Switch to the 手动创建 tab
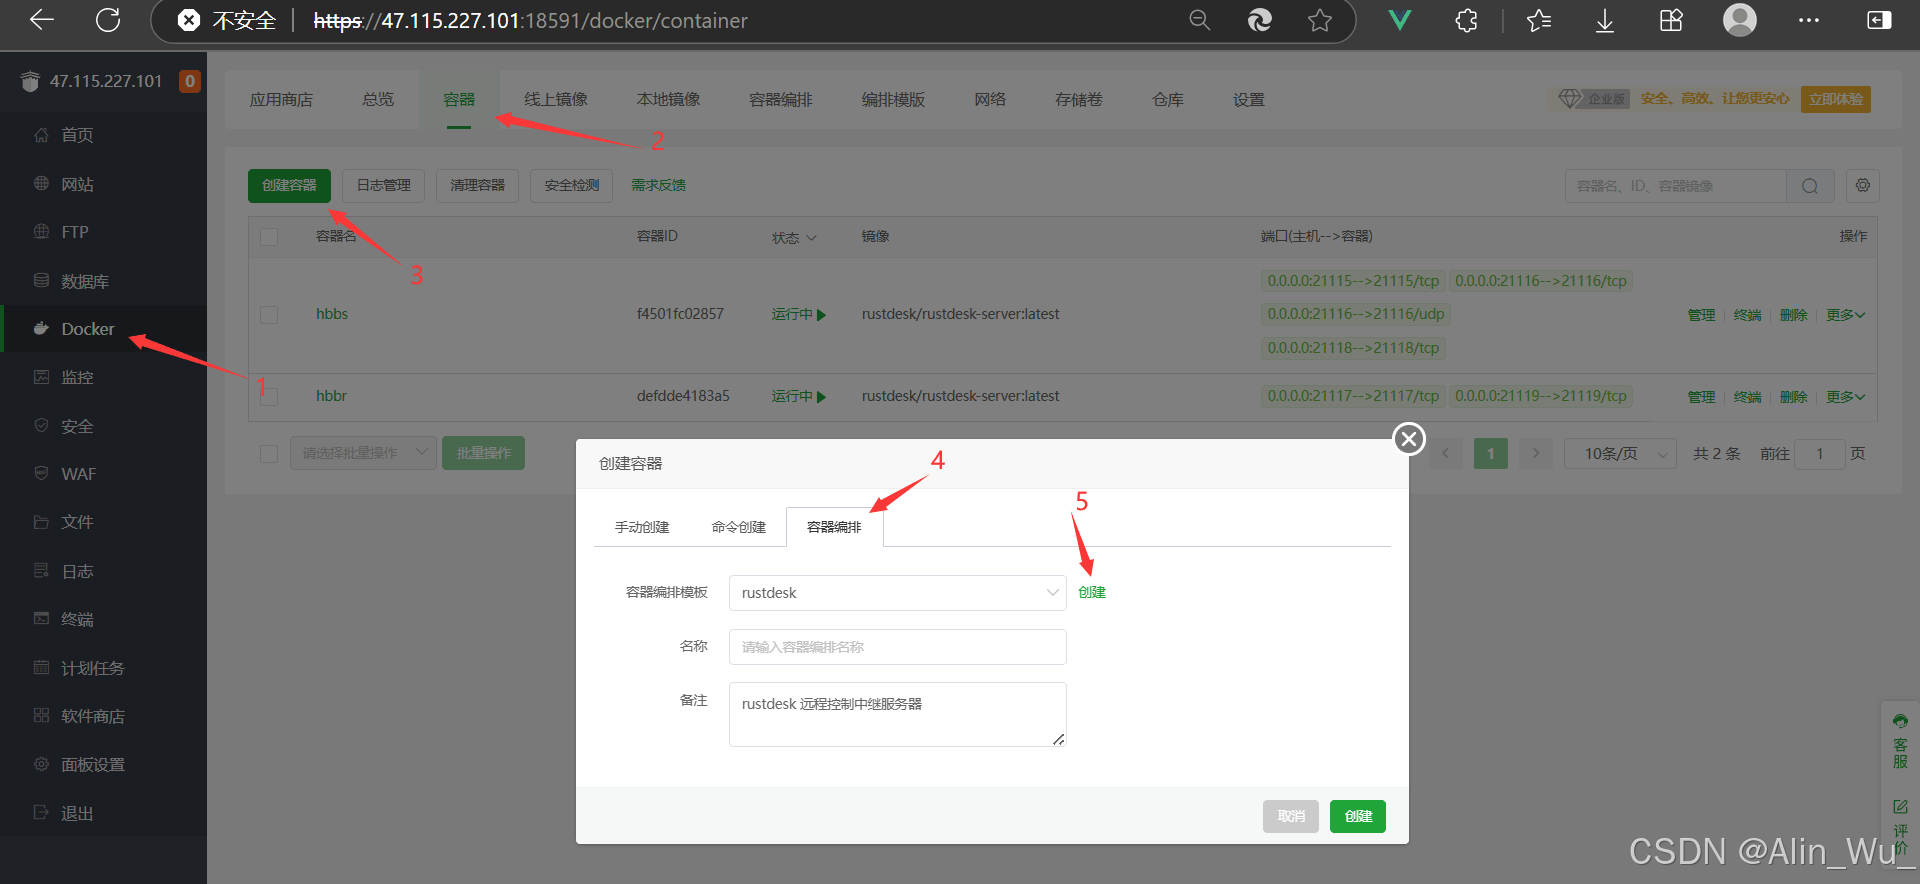This screenshot has width=1920, height=884. tap(642, 527)
